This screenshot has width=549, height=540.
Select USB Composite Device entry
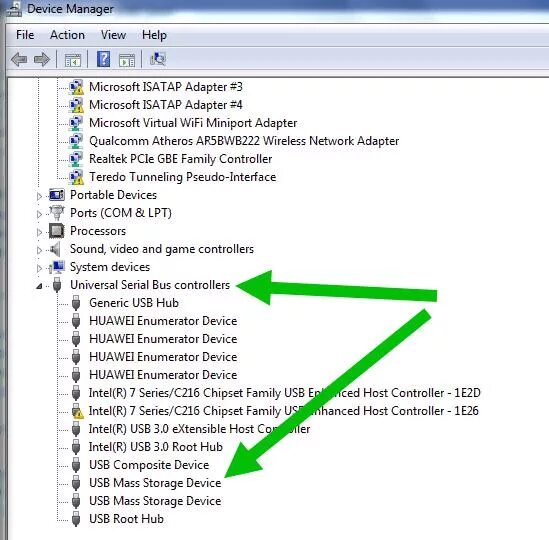point(149,465)
